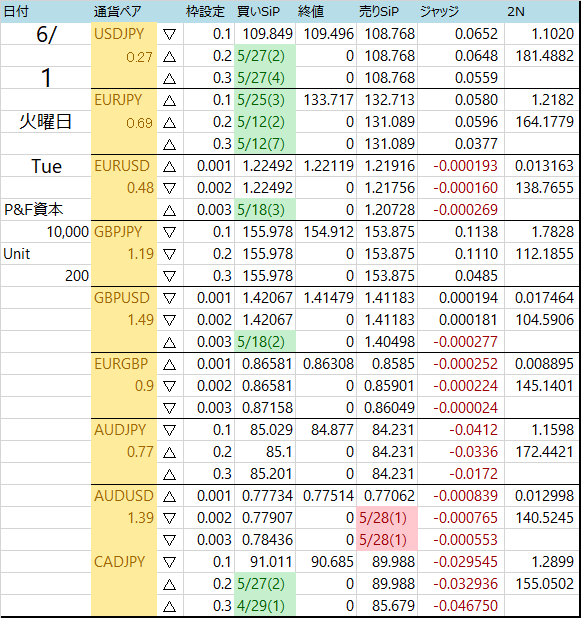This screenshot has height=618, width=581.
Task: Select closing price 133.717
Action: (x=326, y=100)
